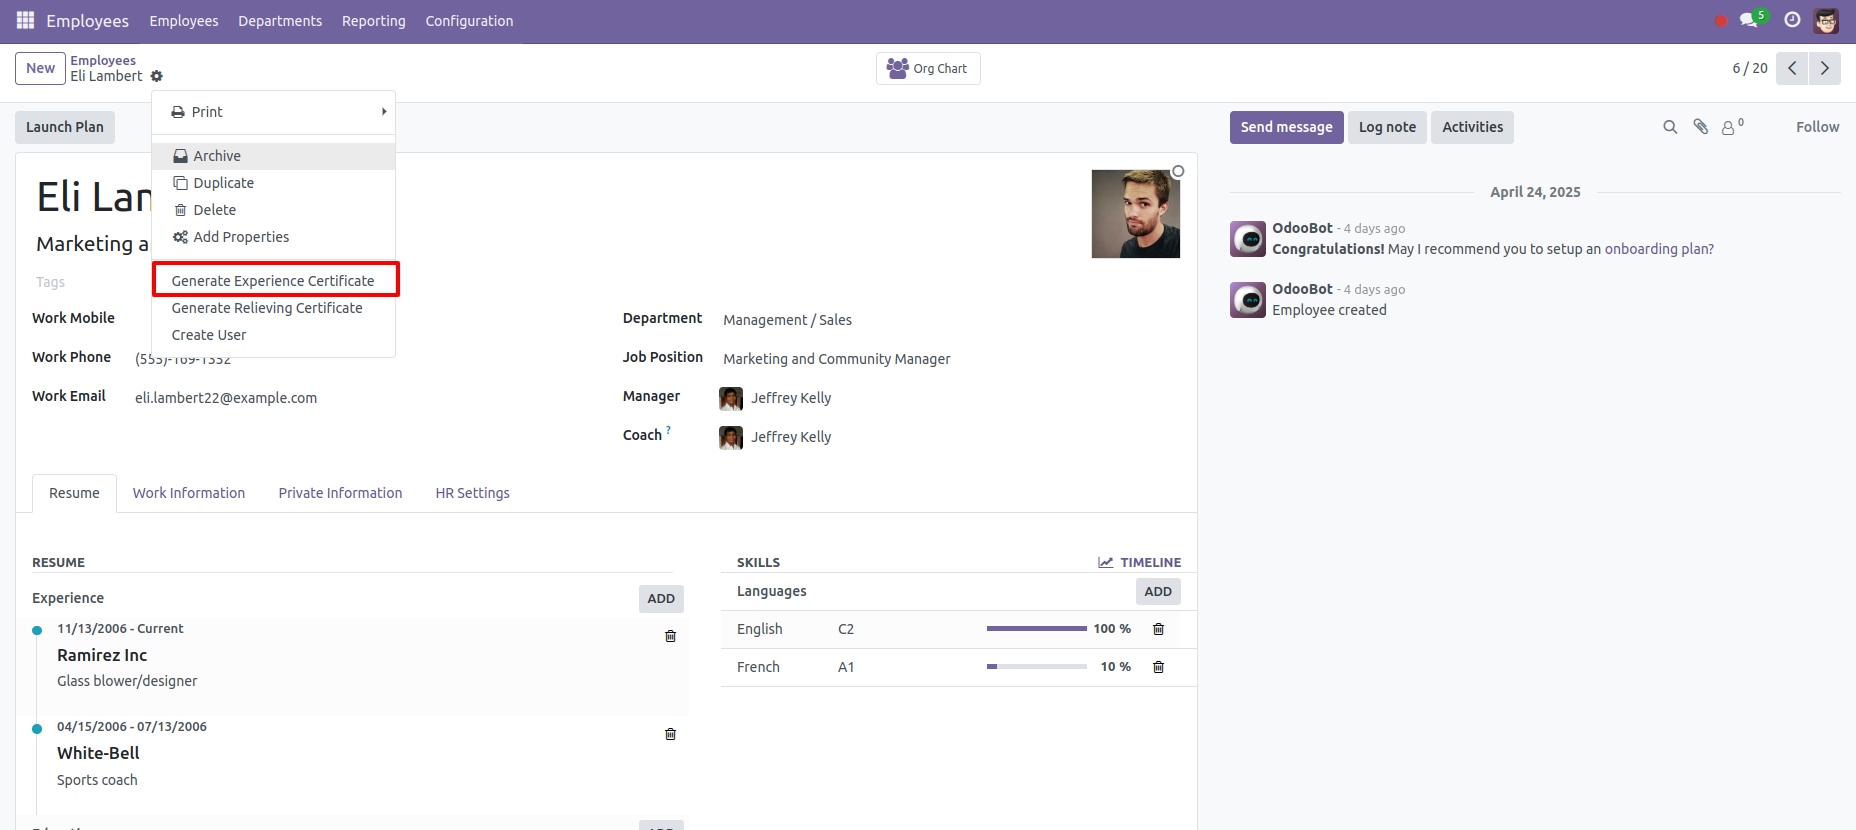The width and height of the screenshot is (1856, 830).
Task: Select Archive from the actions menu
Action: click(274, 156)
